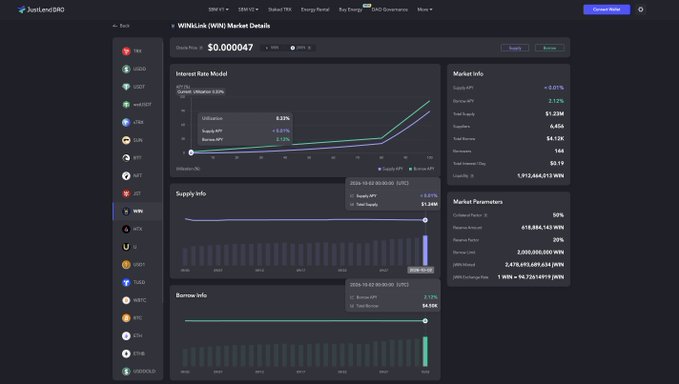679x384 pixels.
Task: Click Supply Info line chart endpoint marker
Action: coord(425,220)
